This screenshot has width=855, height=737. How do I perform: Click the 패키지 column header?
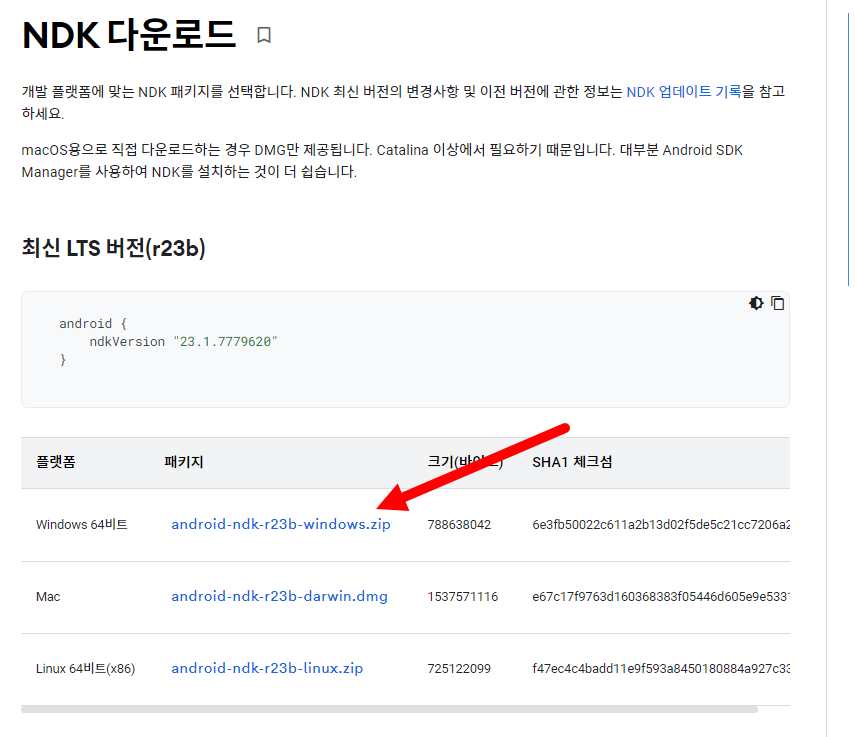click(x=184, y=462)
